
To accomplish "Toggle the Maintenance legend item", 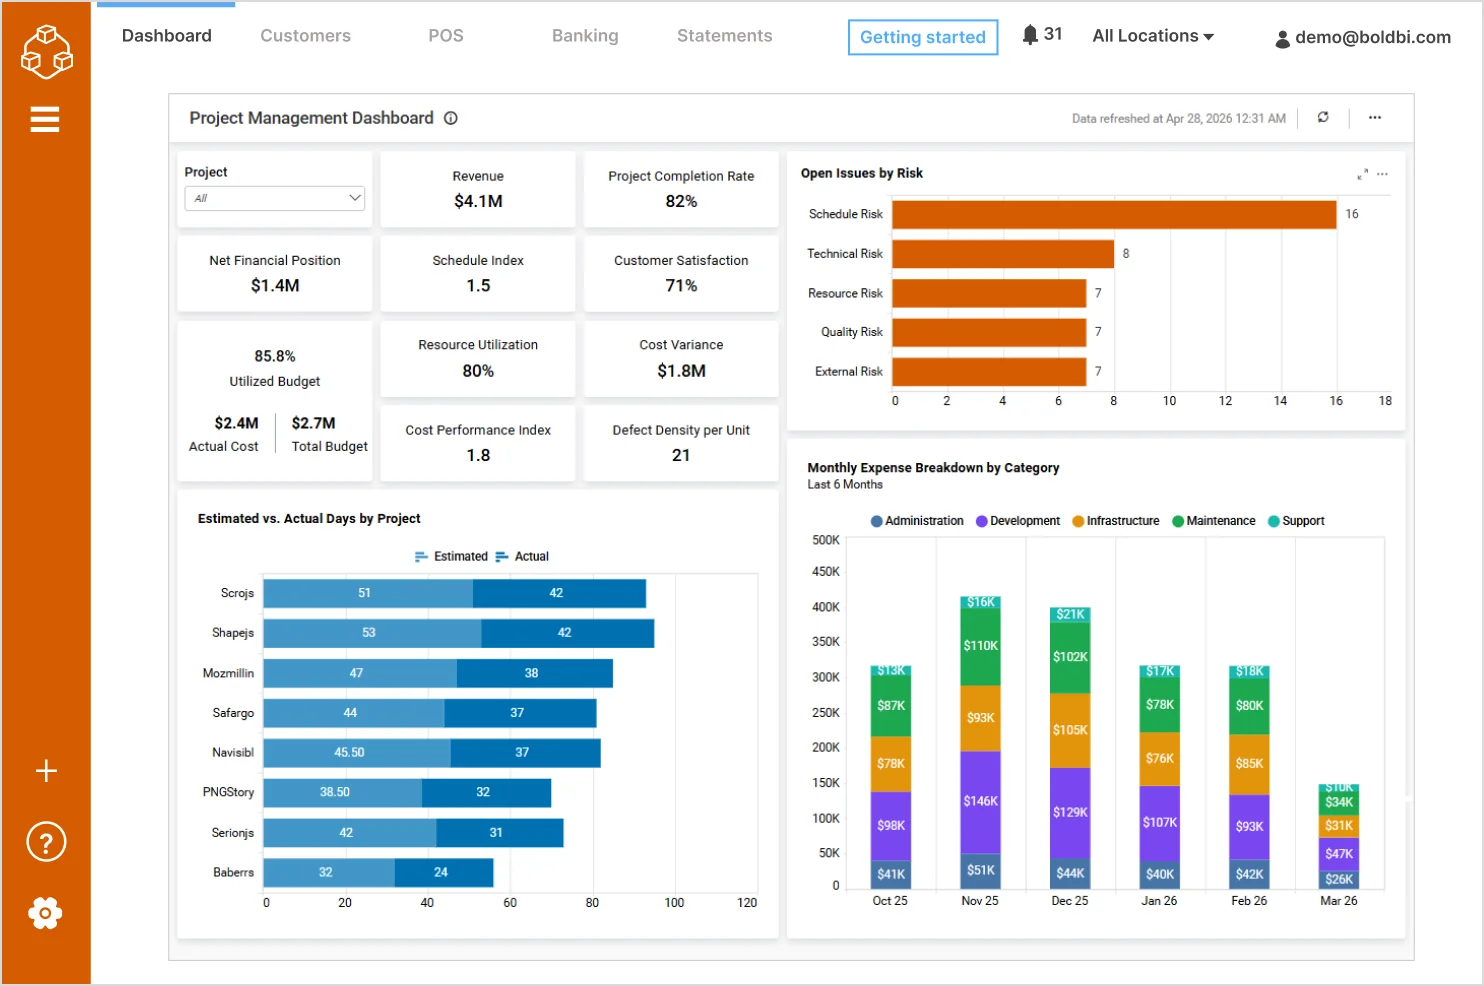I will point(1214,521).
